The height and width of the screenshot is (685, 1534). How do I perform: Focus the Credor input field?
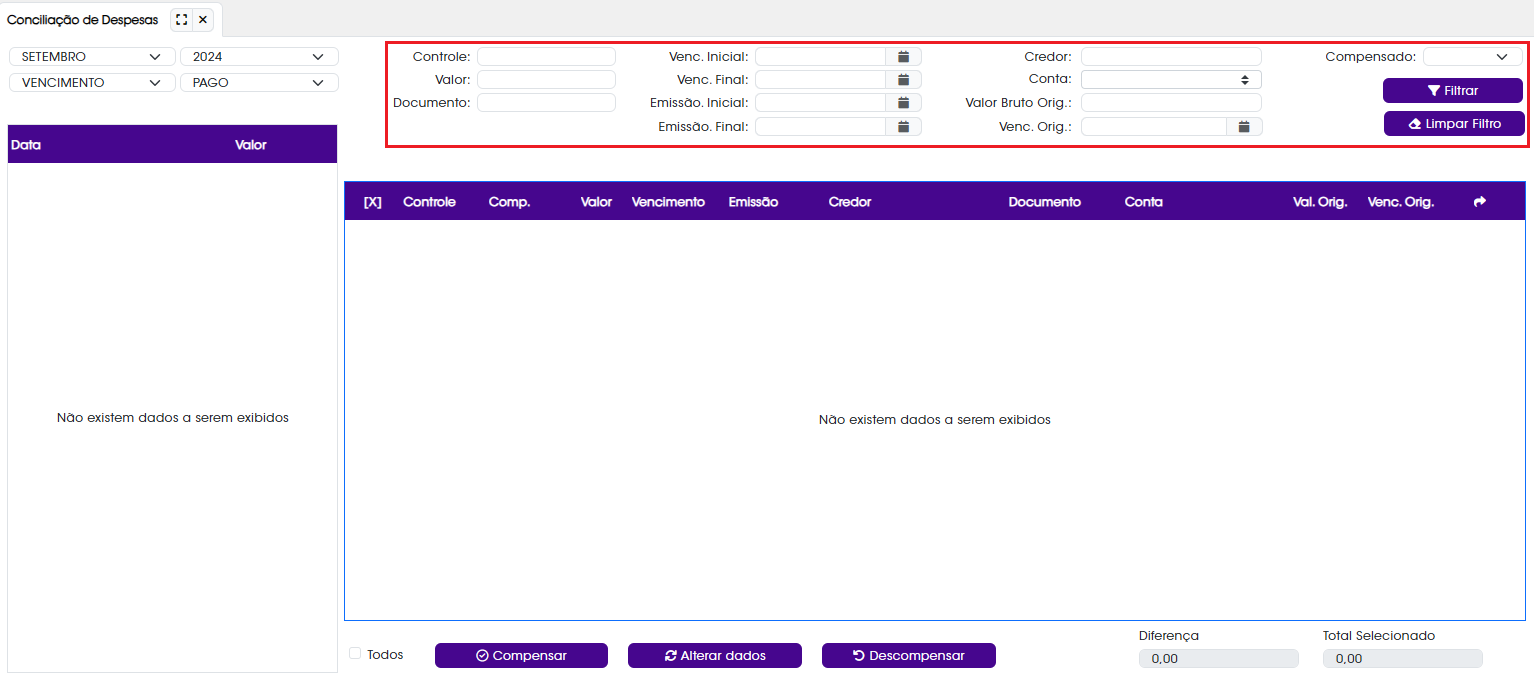pyautogui.click(x=1171, y=57)
